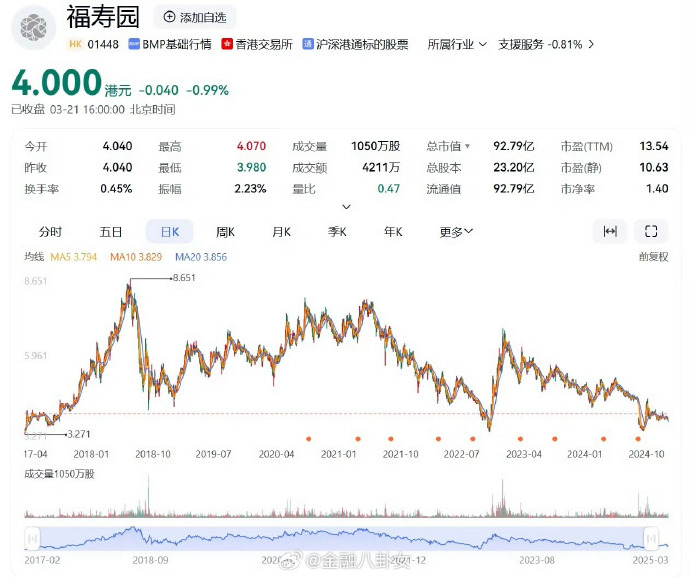Screen dimensions: 690x577
Task: Click the 量比 value 0.47
Action: coord(389,188)
